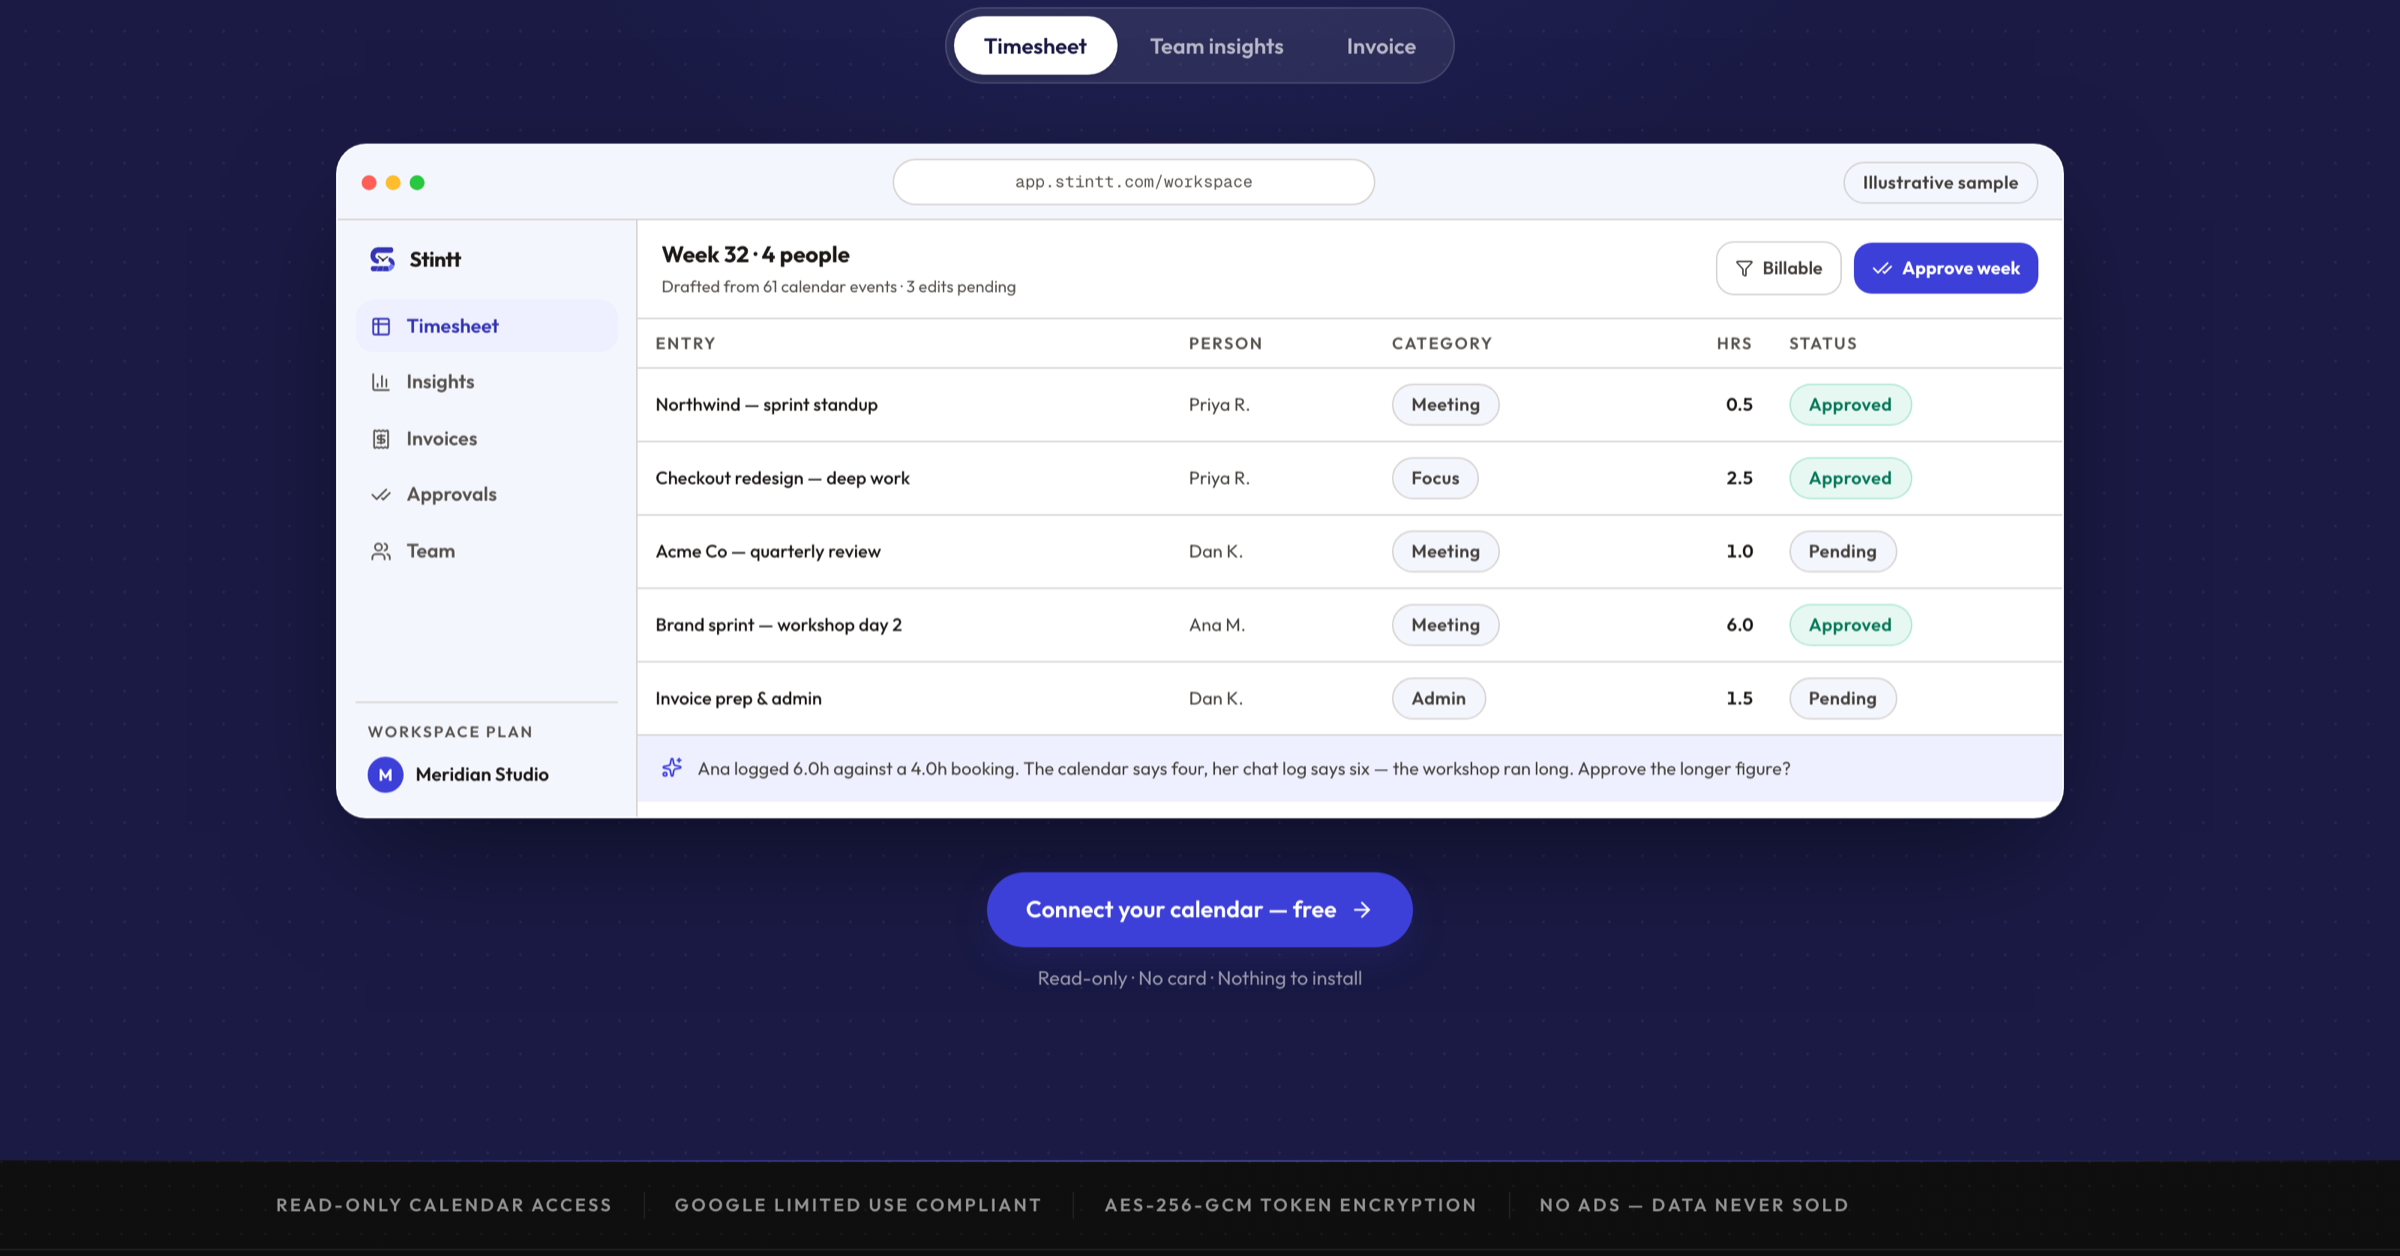Click the red window close dot

pyautogui.click(x=369, y=182)
